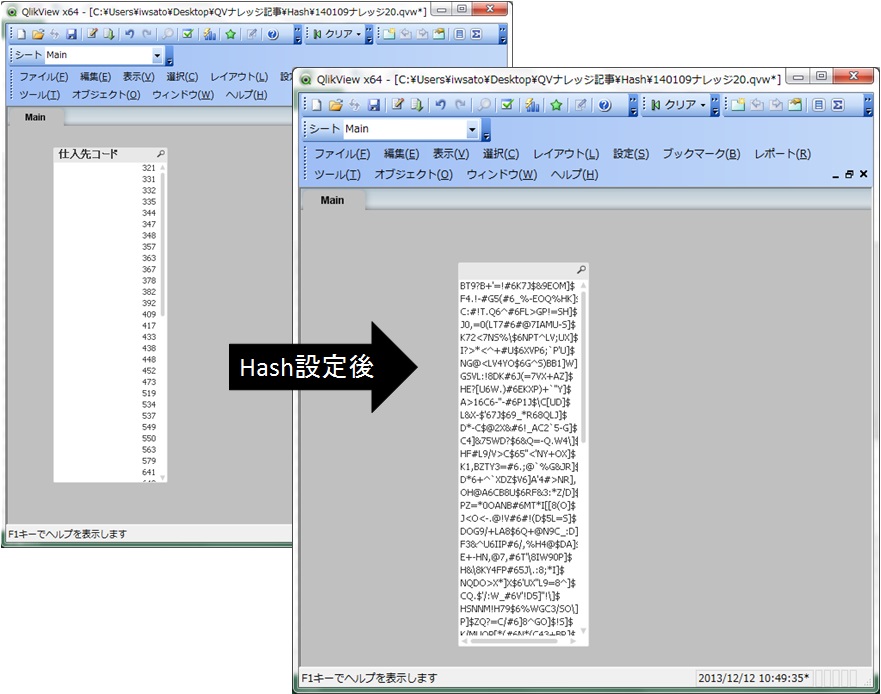Open Edit Script in back window toolbar

[x=92, y=34]
